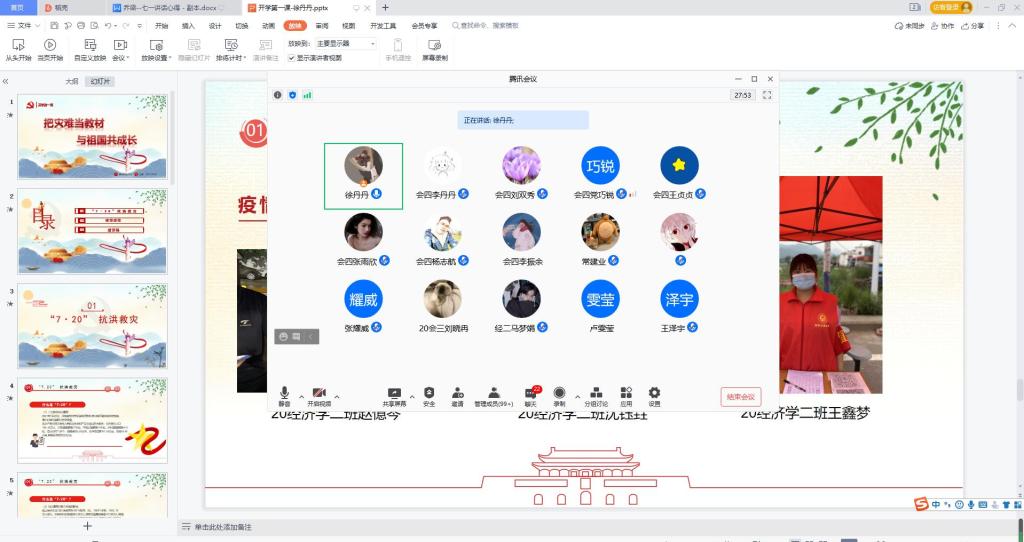
Task: Click the 共享屏幕 share screen icon
Action: (394, 393)
